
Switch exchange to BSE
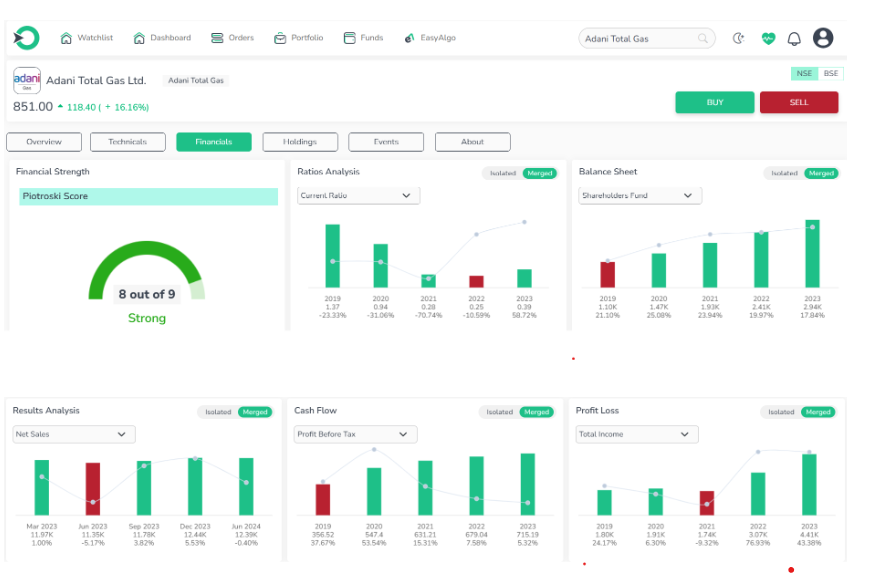coord(831,73)
